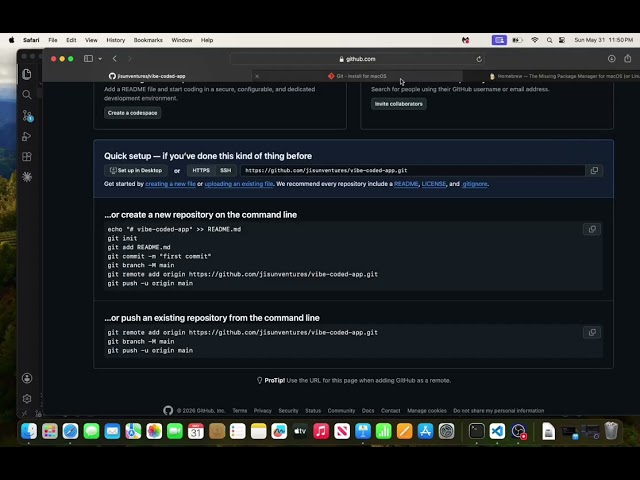Open Control Center in the menu bar

pyautogui.click(x=562, y=40)
